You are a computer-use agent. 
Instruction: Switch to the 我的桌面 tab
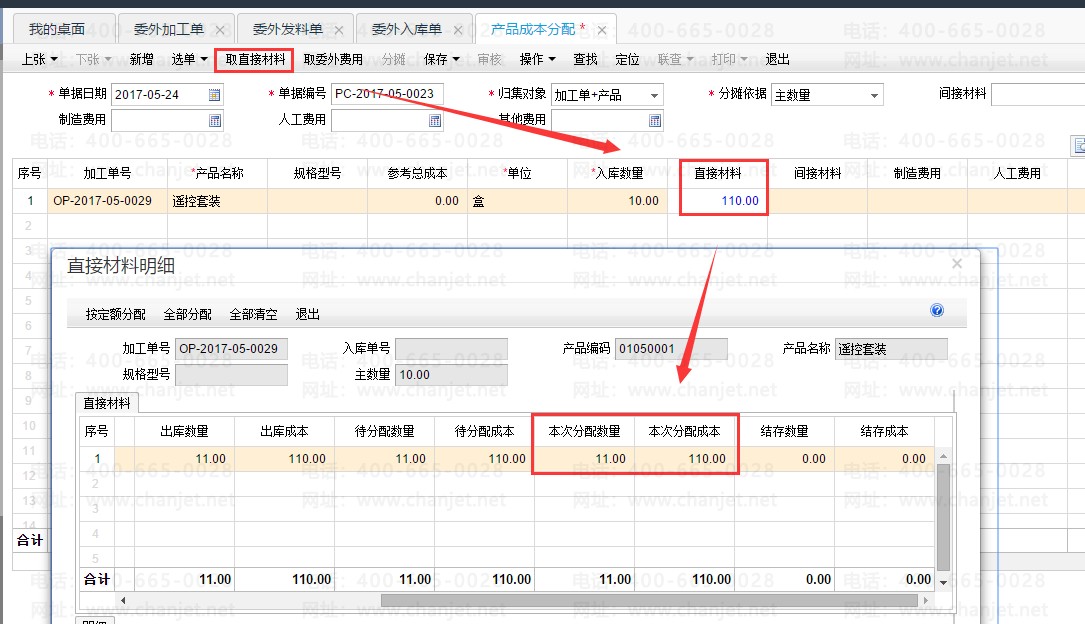(x=57, y=30)
